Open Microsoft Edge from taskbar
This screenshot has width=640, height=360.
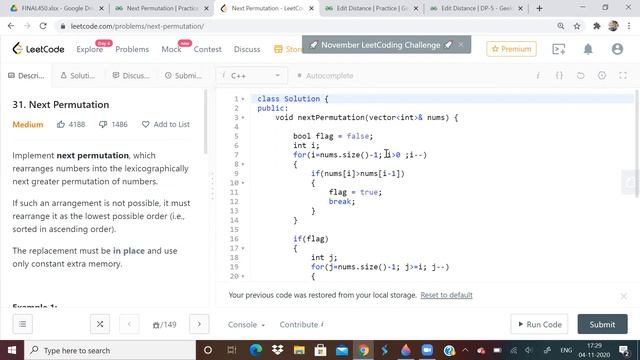256,350
